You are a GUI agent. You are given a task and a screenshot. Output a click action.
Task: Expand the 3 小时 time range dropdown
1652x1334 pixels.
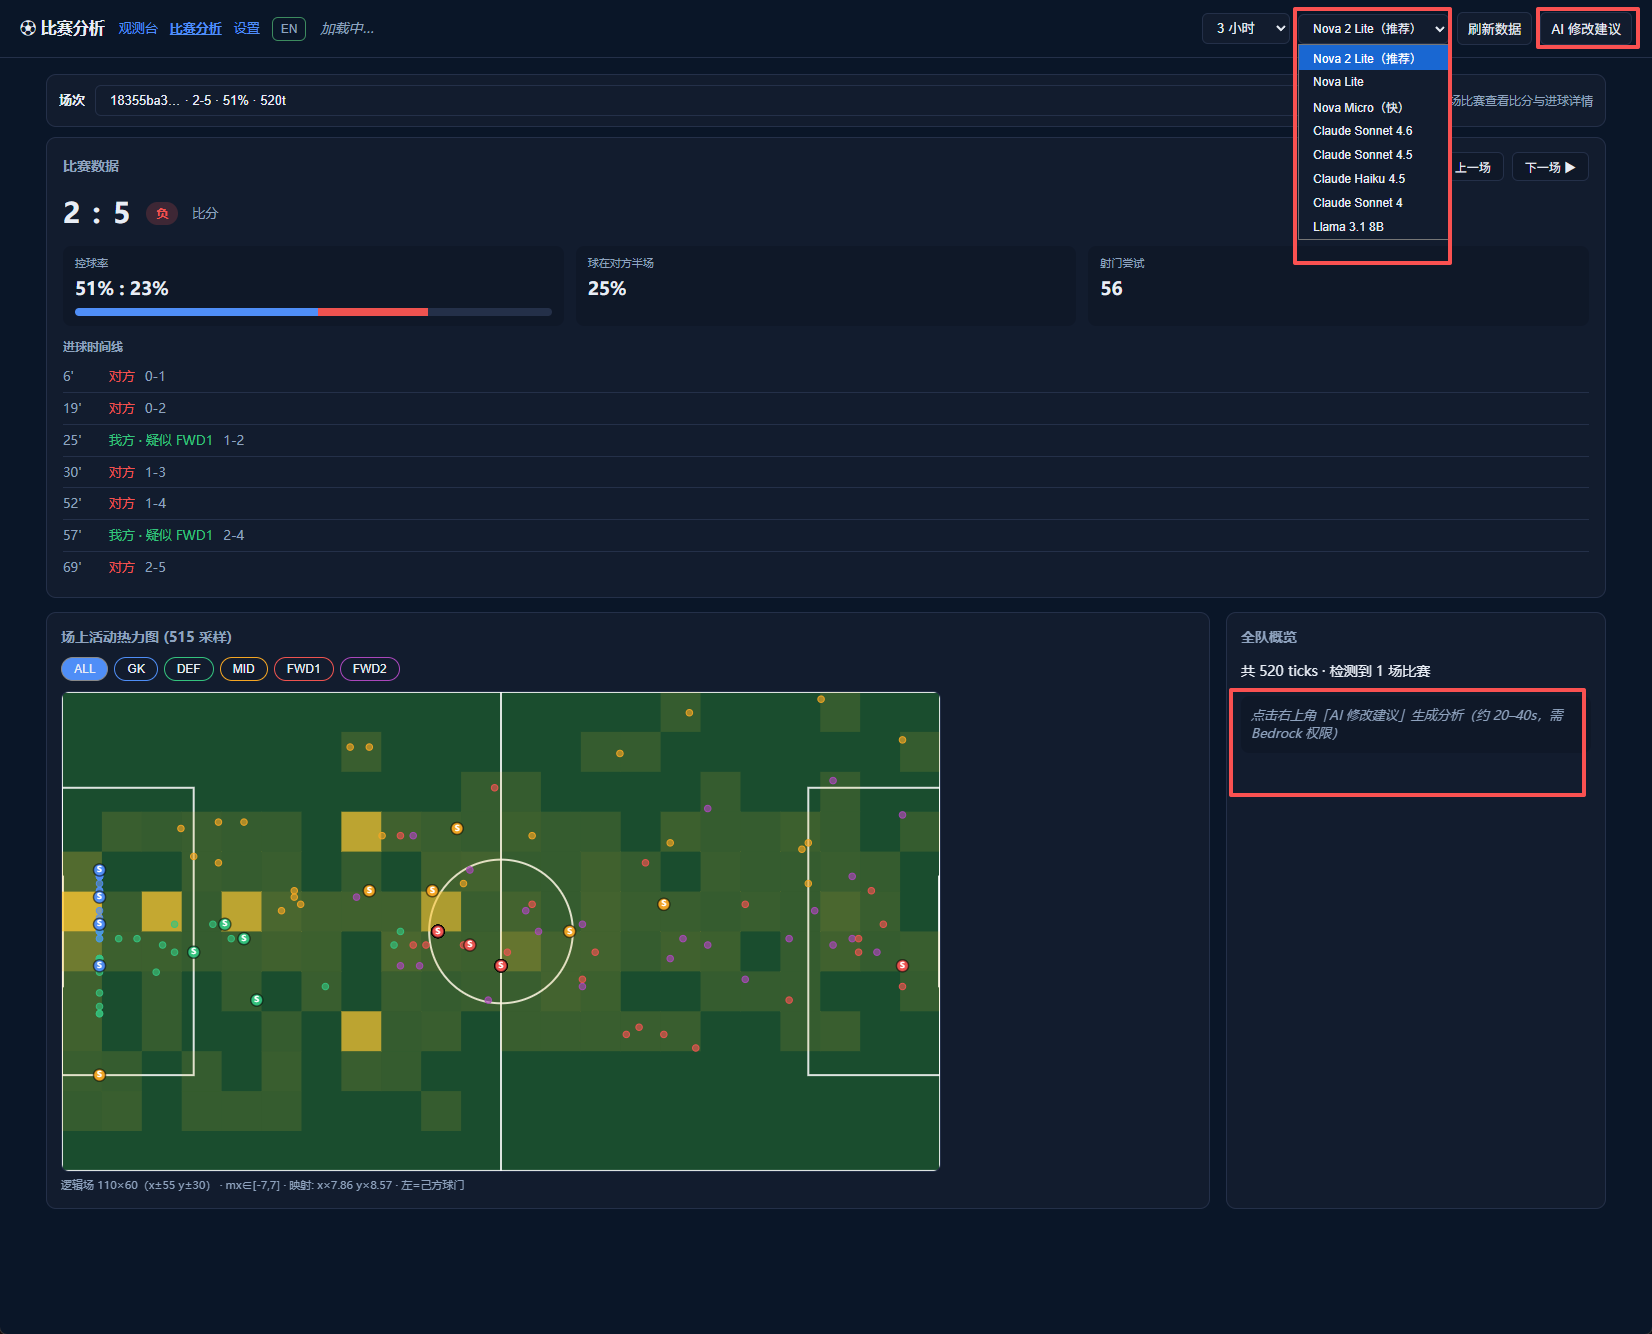[x=1246, y=28]
